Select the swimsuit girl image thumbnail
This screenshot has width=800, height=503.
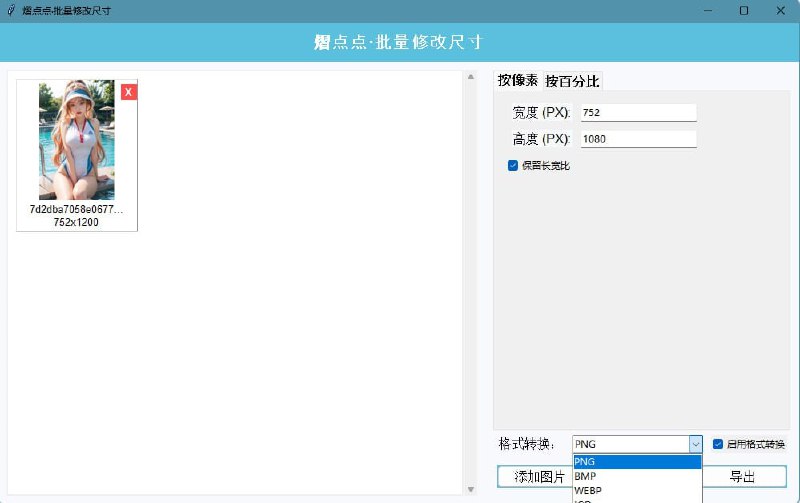coord(76,141)
